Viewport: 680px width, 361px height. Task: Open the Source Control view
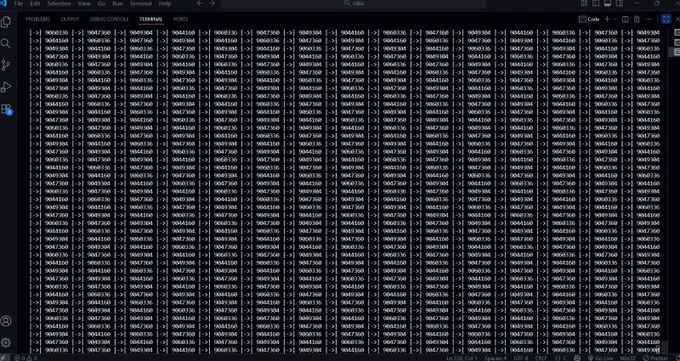coord(6,66)
